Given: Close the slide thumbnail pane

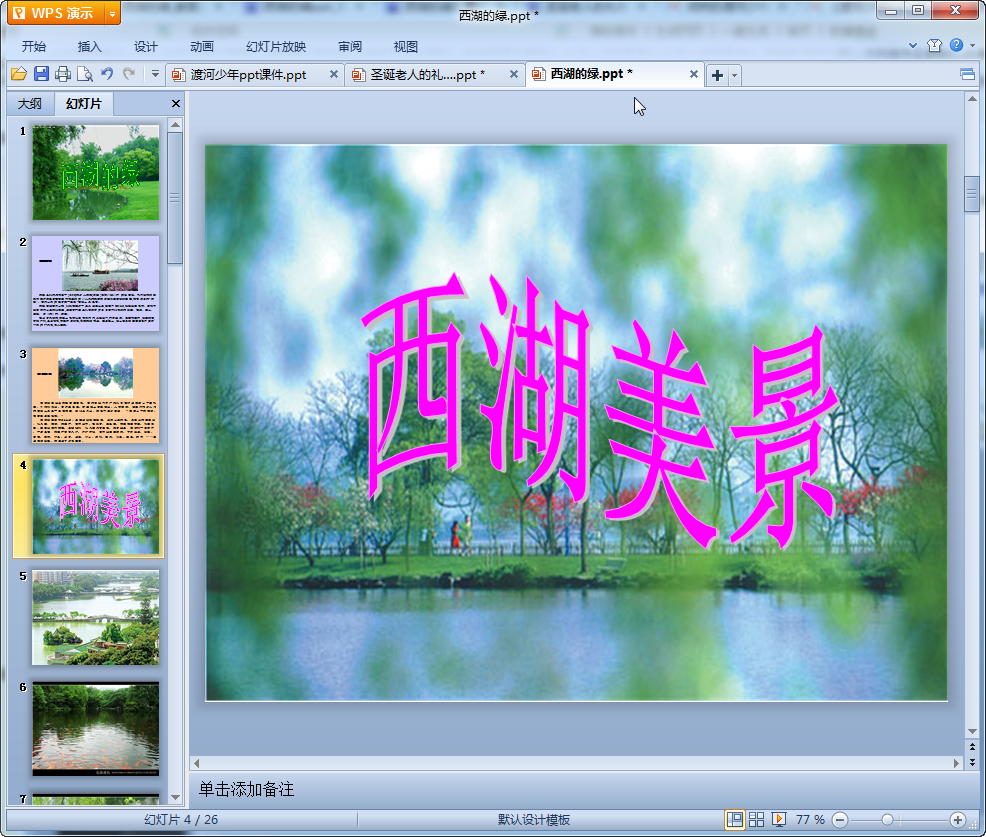Looking at the screenshot, I should [x=176, y=104].
